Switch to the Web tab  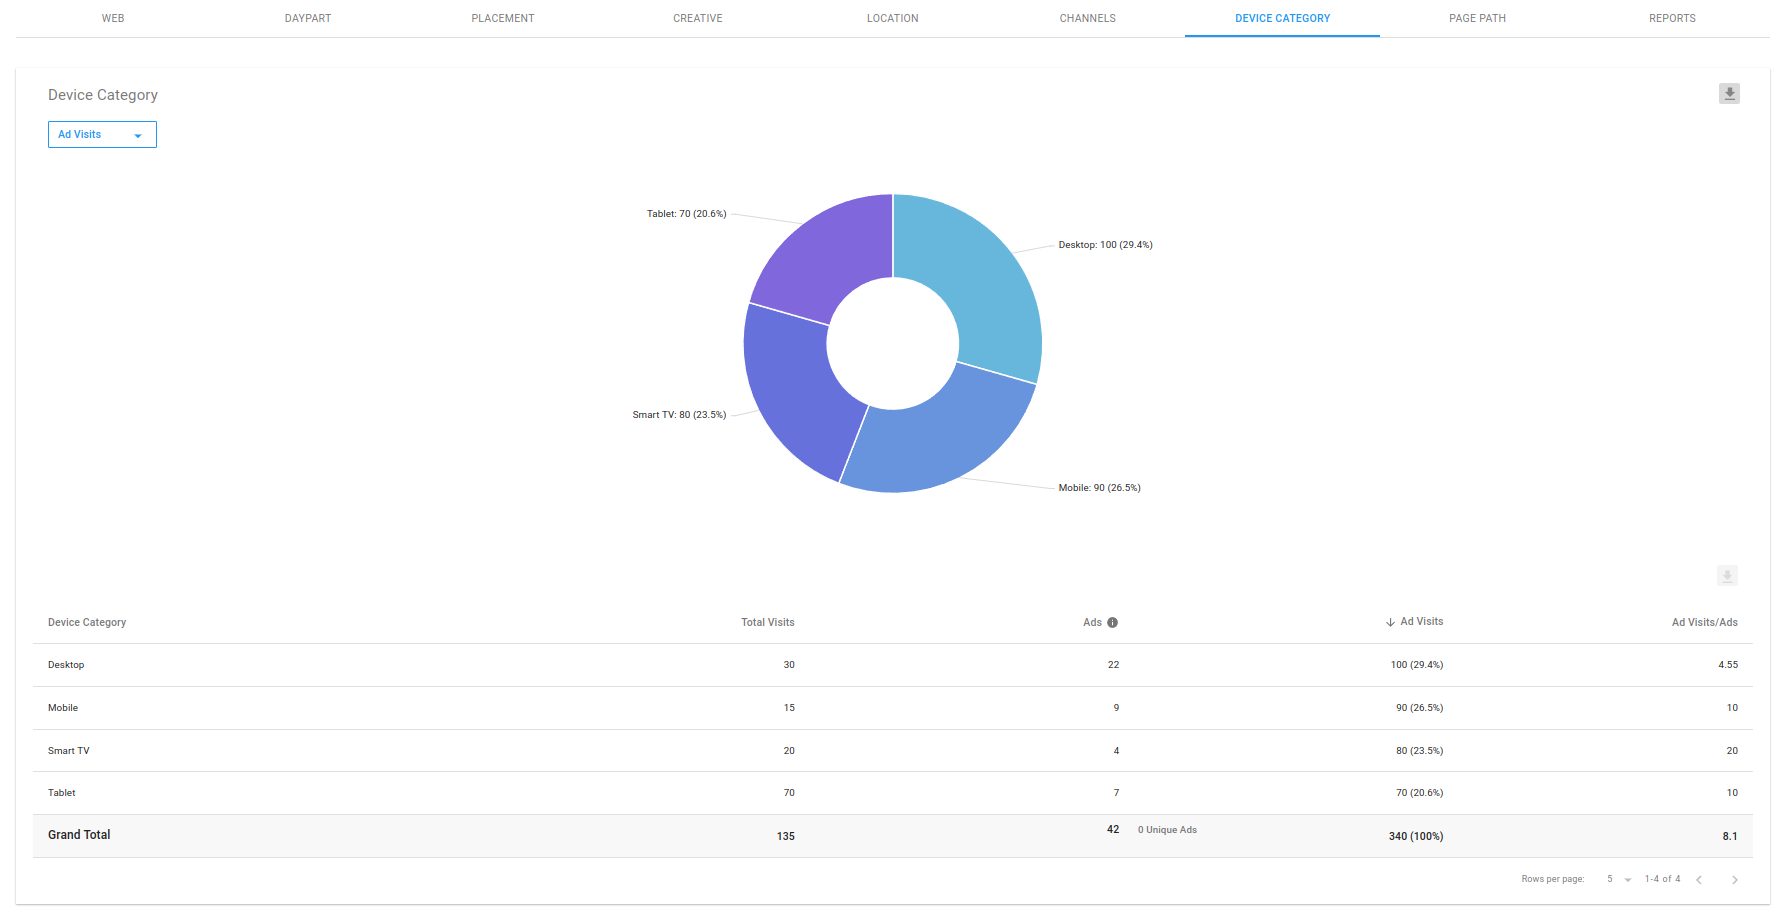[113, 19]
